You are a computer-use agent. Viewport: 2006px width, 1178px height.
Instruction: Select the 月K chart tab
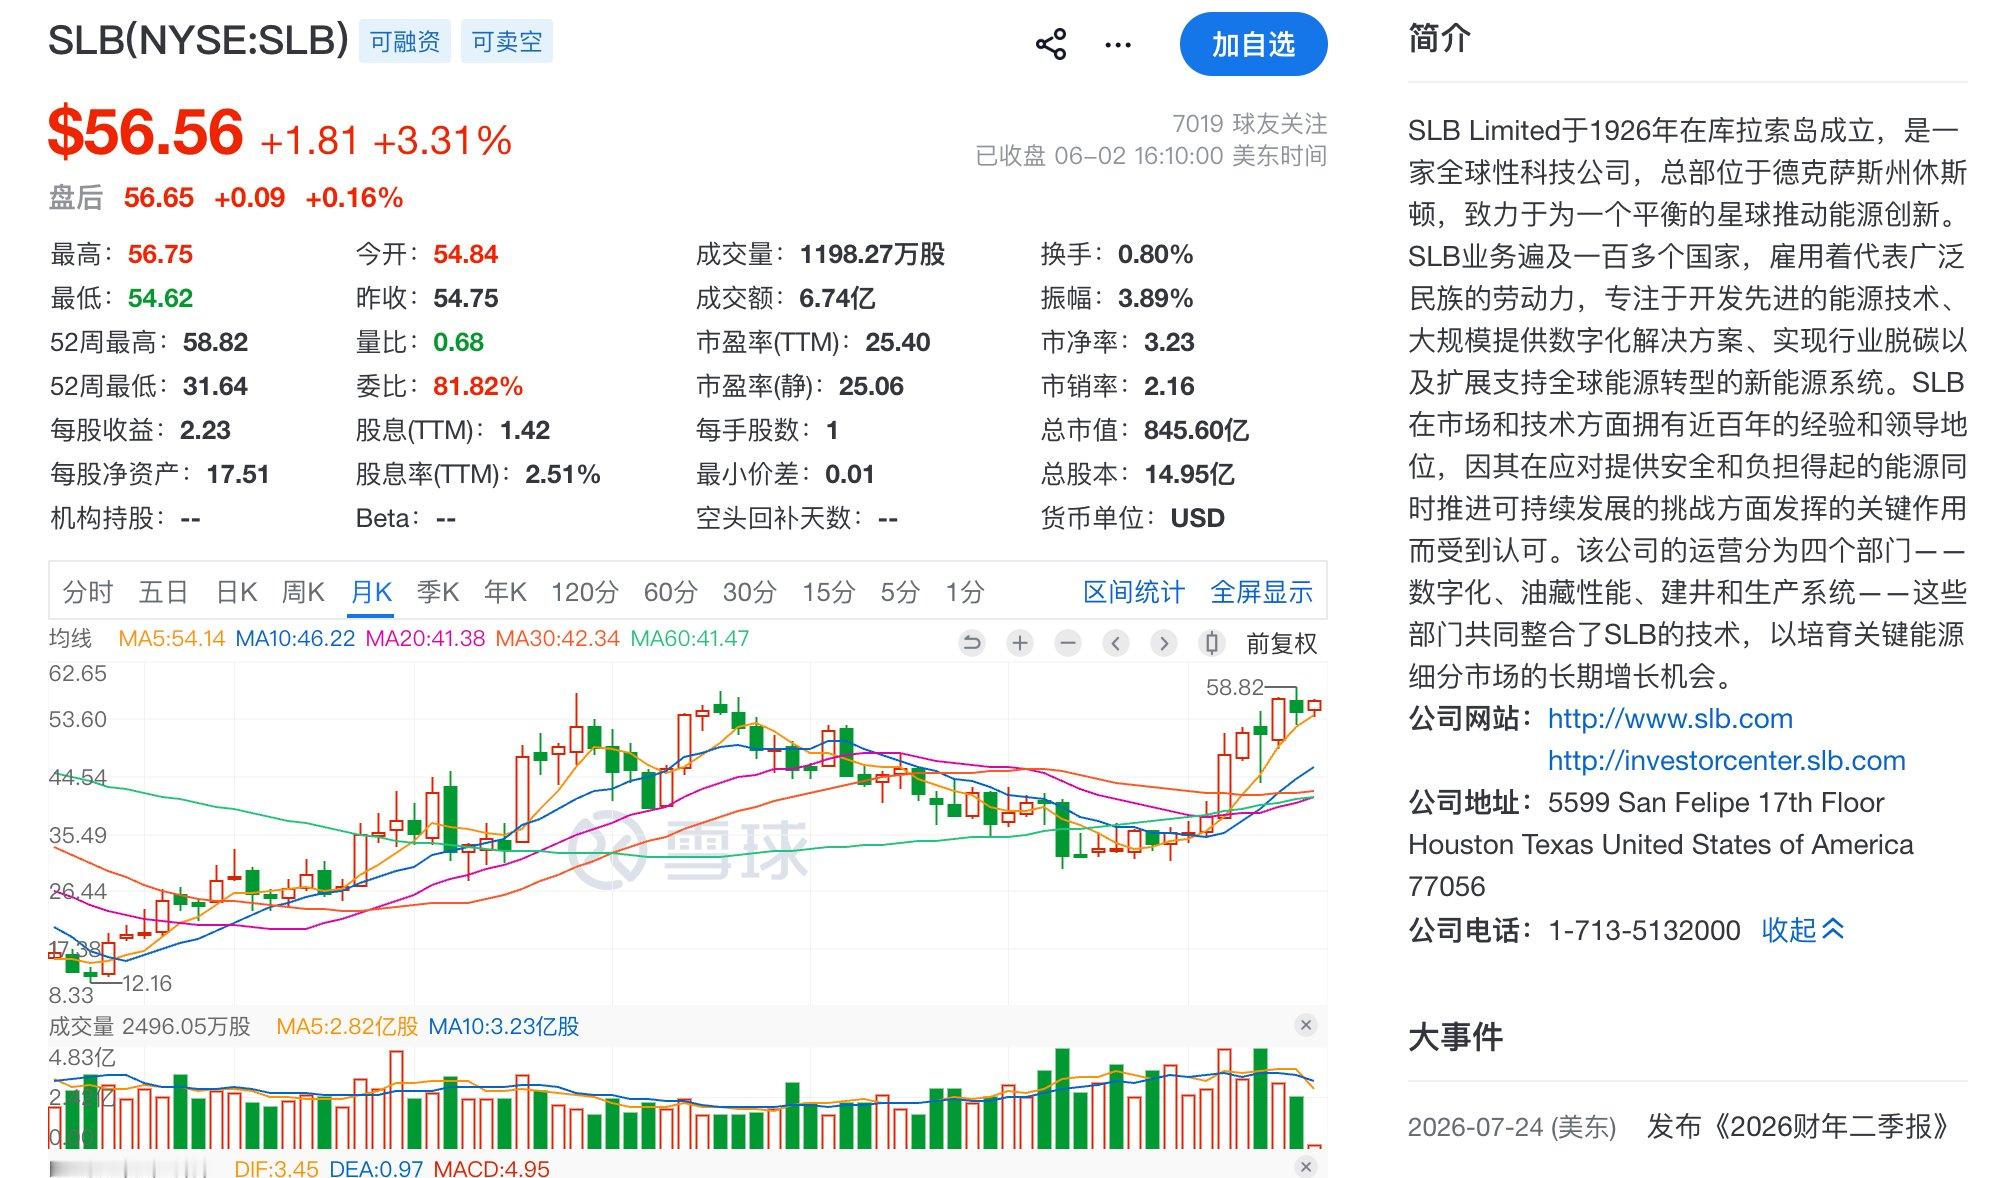[371, 592]
